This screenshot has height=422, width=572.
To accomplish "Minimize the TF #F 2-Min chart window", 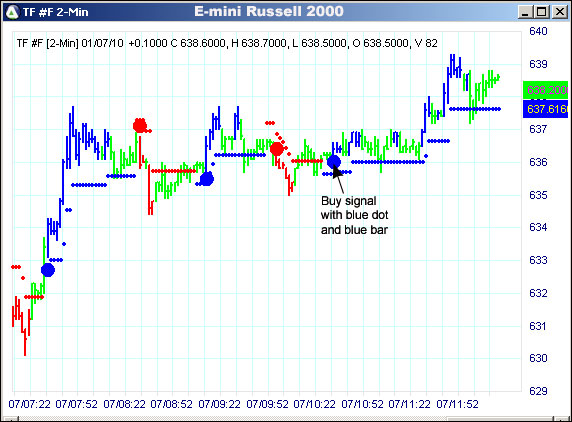I will (525, 12).
